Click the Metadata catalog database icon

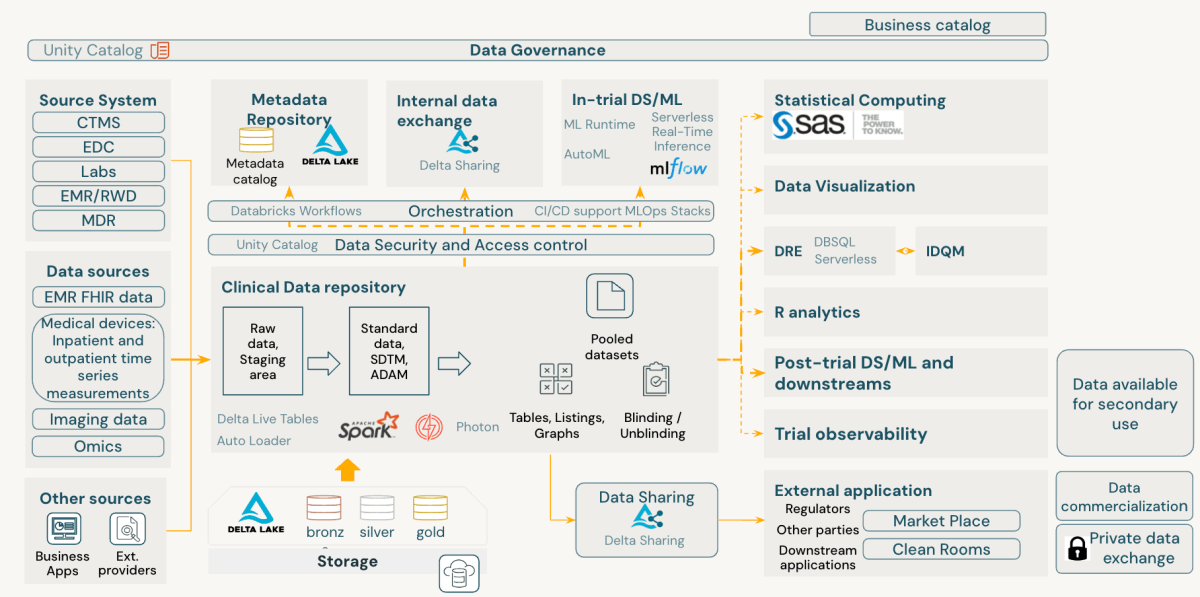256,140
